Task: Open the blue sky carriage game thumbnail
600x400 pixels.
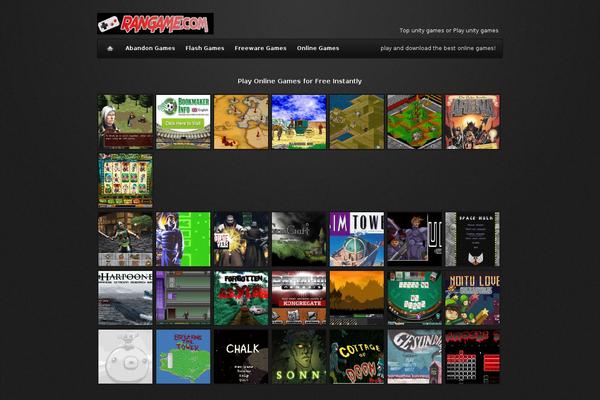Action: [x=299, y=122]
